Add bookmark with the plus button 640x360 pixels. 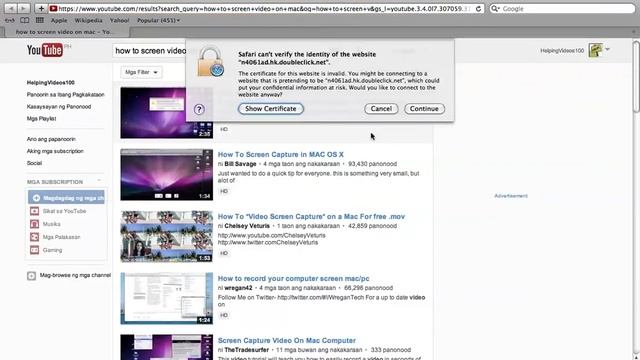pos(41,8)
